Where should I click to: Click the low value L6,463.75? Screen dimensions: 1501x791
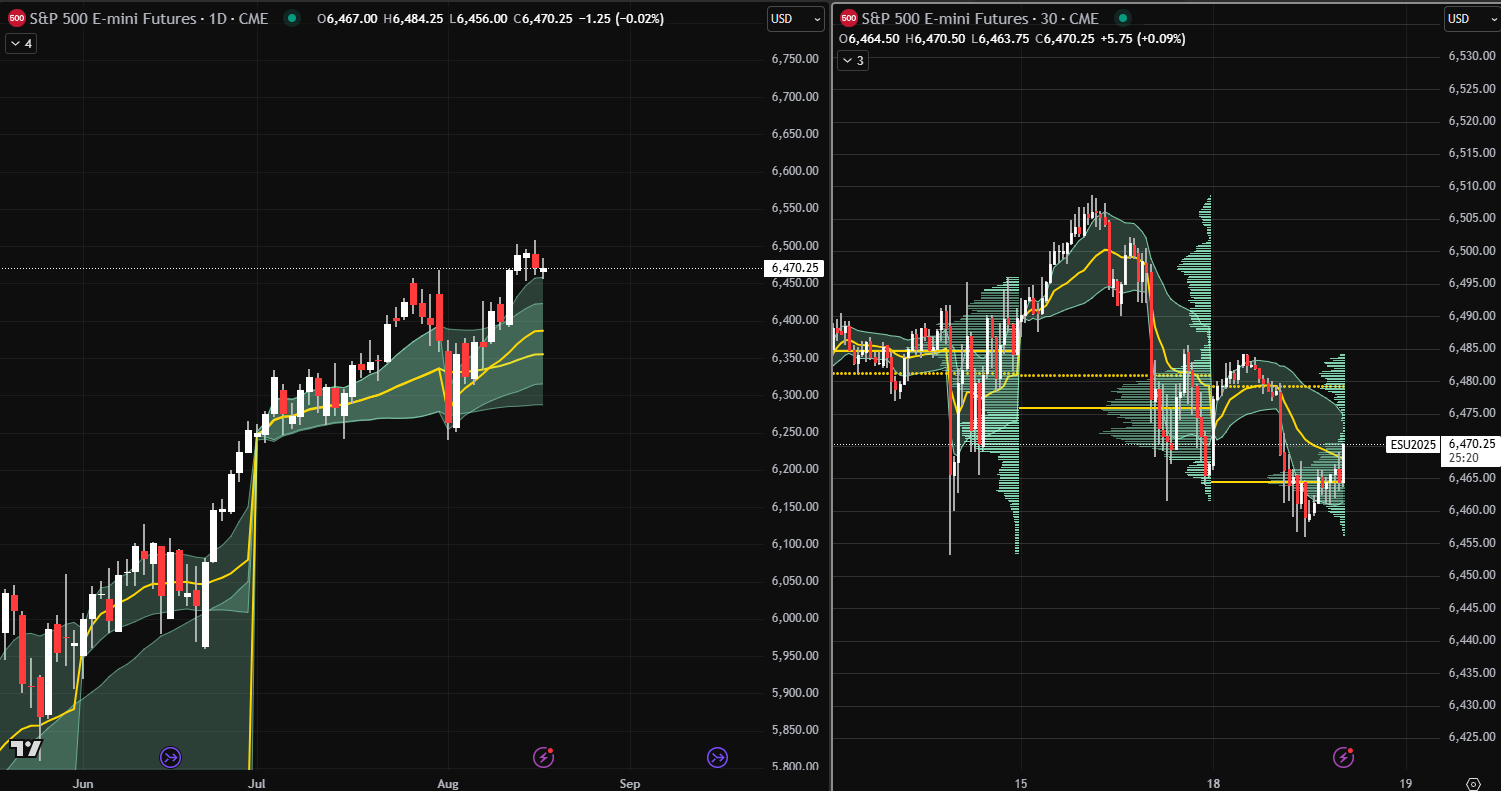[1001, 38]
